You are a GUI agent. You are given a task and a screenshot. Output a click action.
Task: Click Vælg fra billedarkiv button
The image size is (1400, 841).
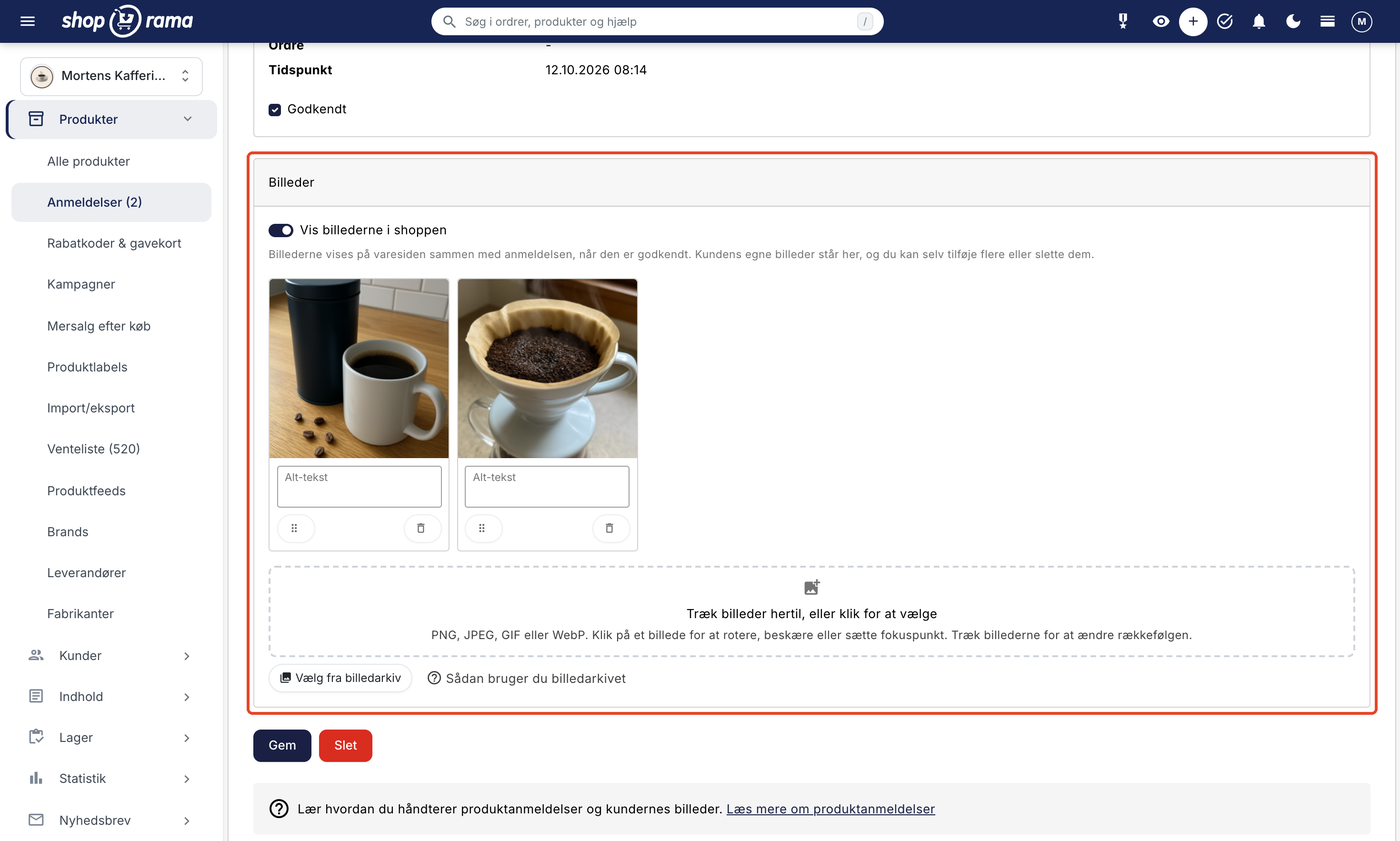point(340,678)
